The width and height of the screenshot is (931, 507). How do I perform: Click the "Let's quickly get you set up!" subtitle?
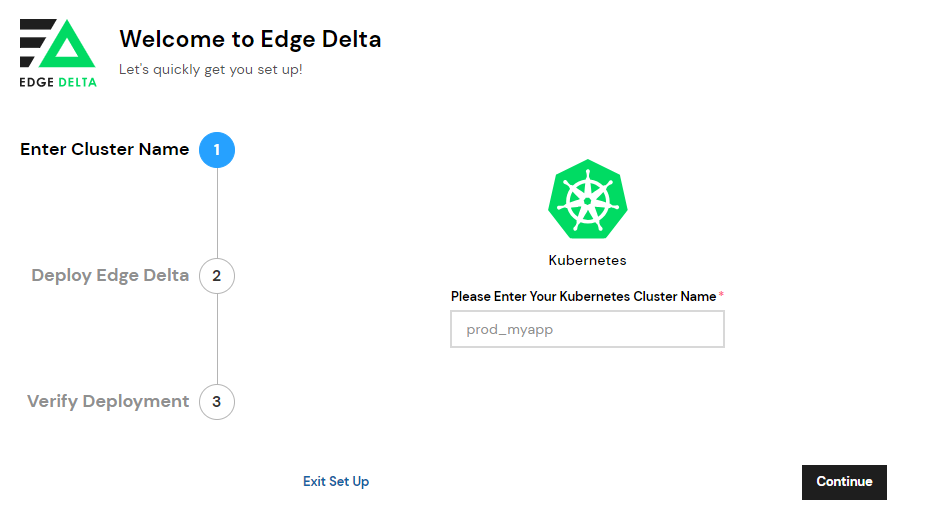point(211,69)
